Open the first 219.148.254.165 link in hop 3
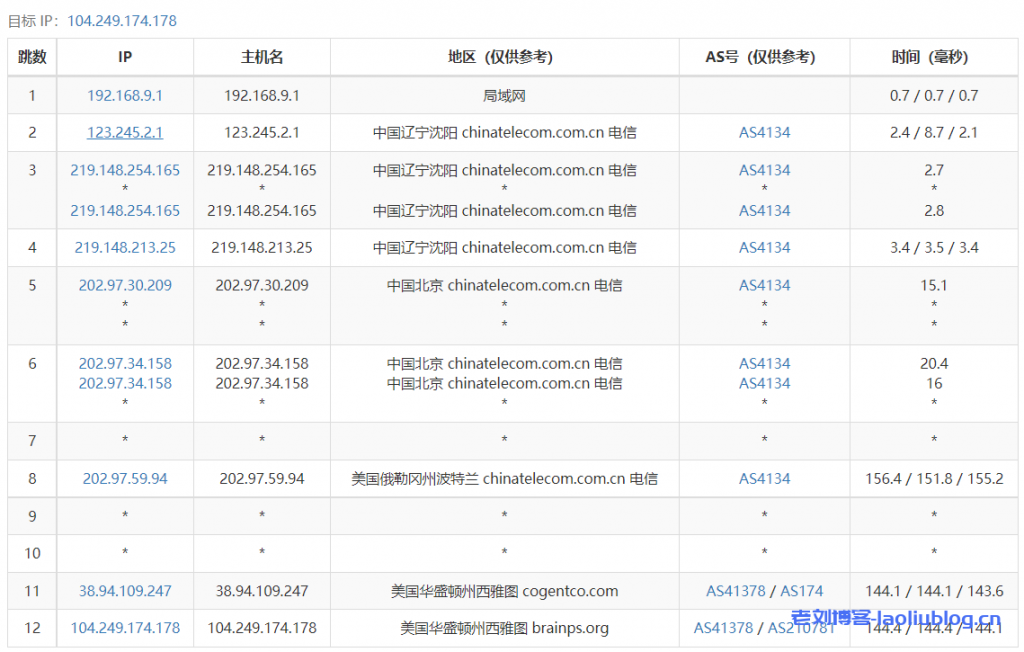The width and height of the screenshot is (1024, 652). (124, 170)
